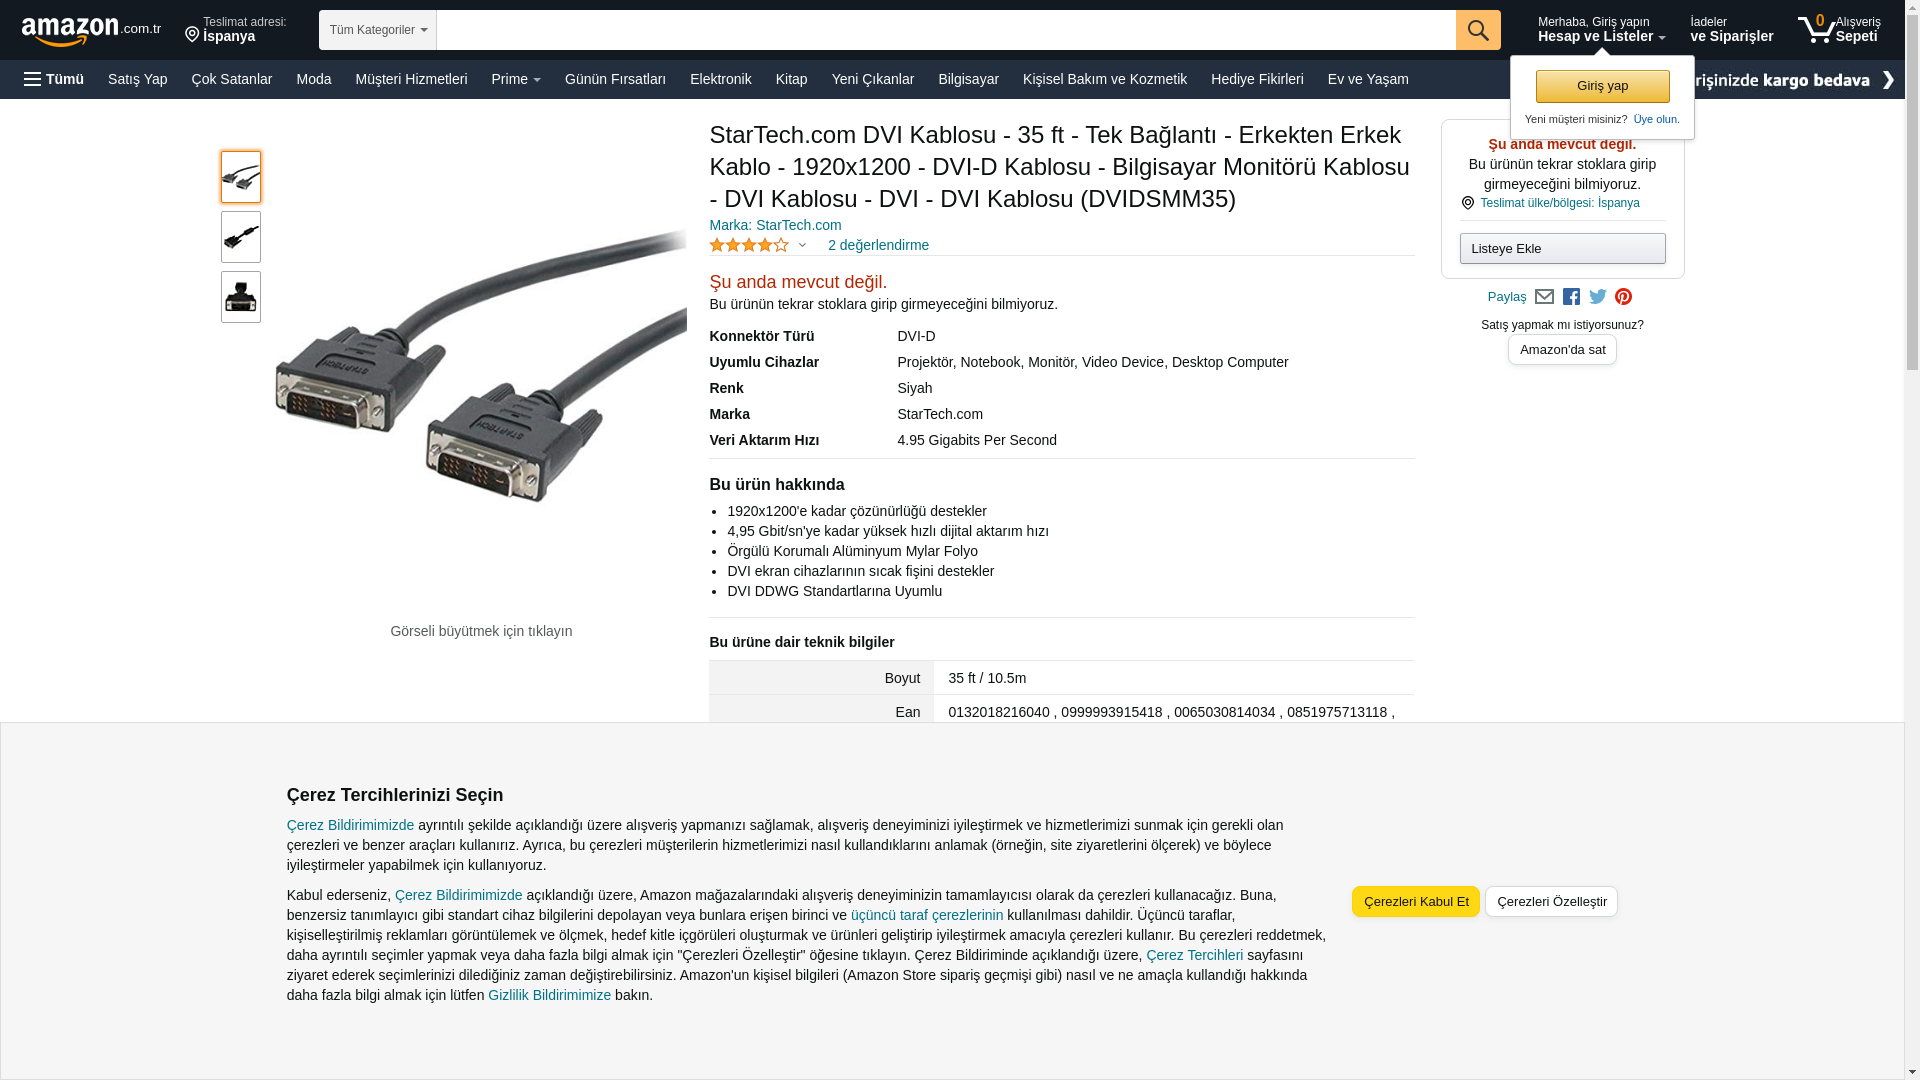Viewport: 1920px width, 1080px height.
Task: Click the search magnifier button
Action: [1478, 30]
